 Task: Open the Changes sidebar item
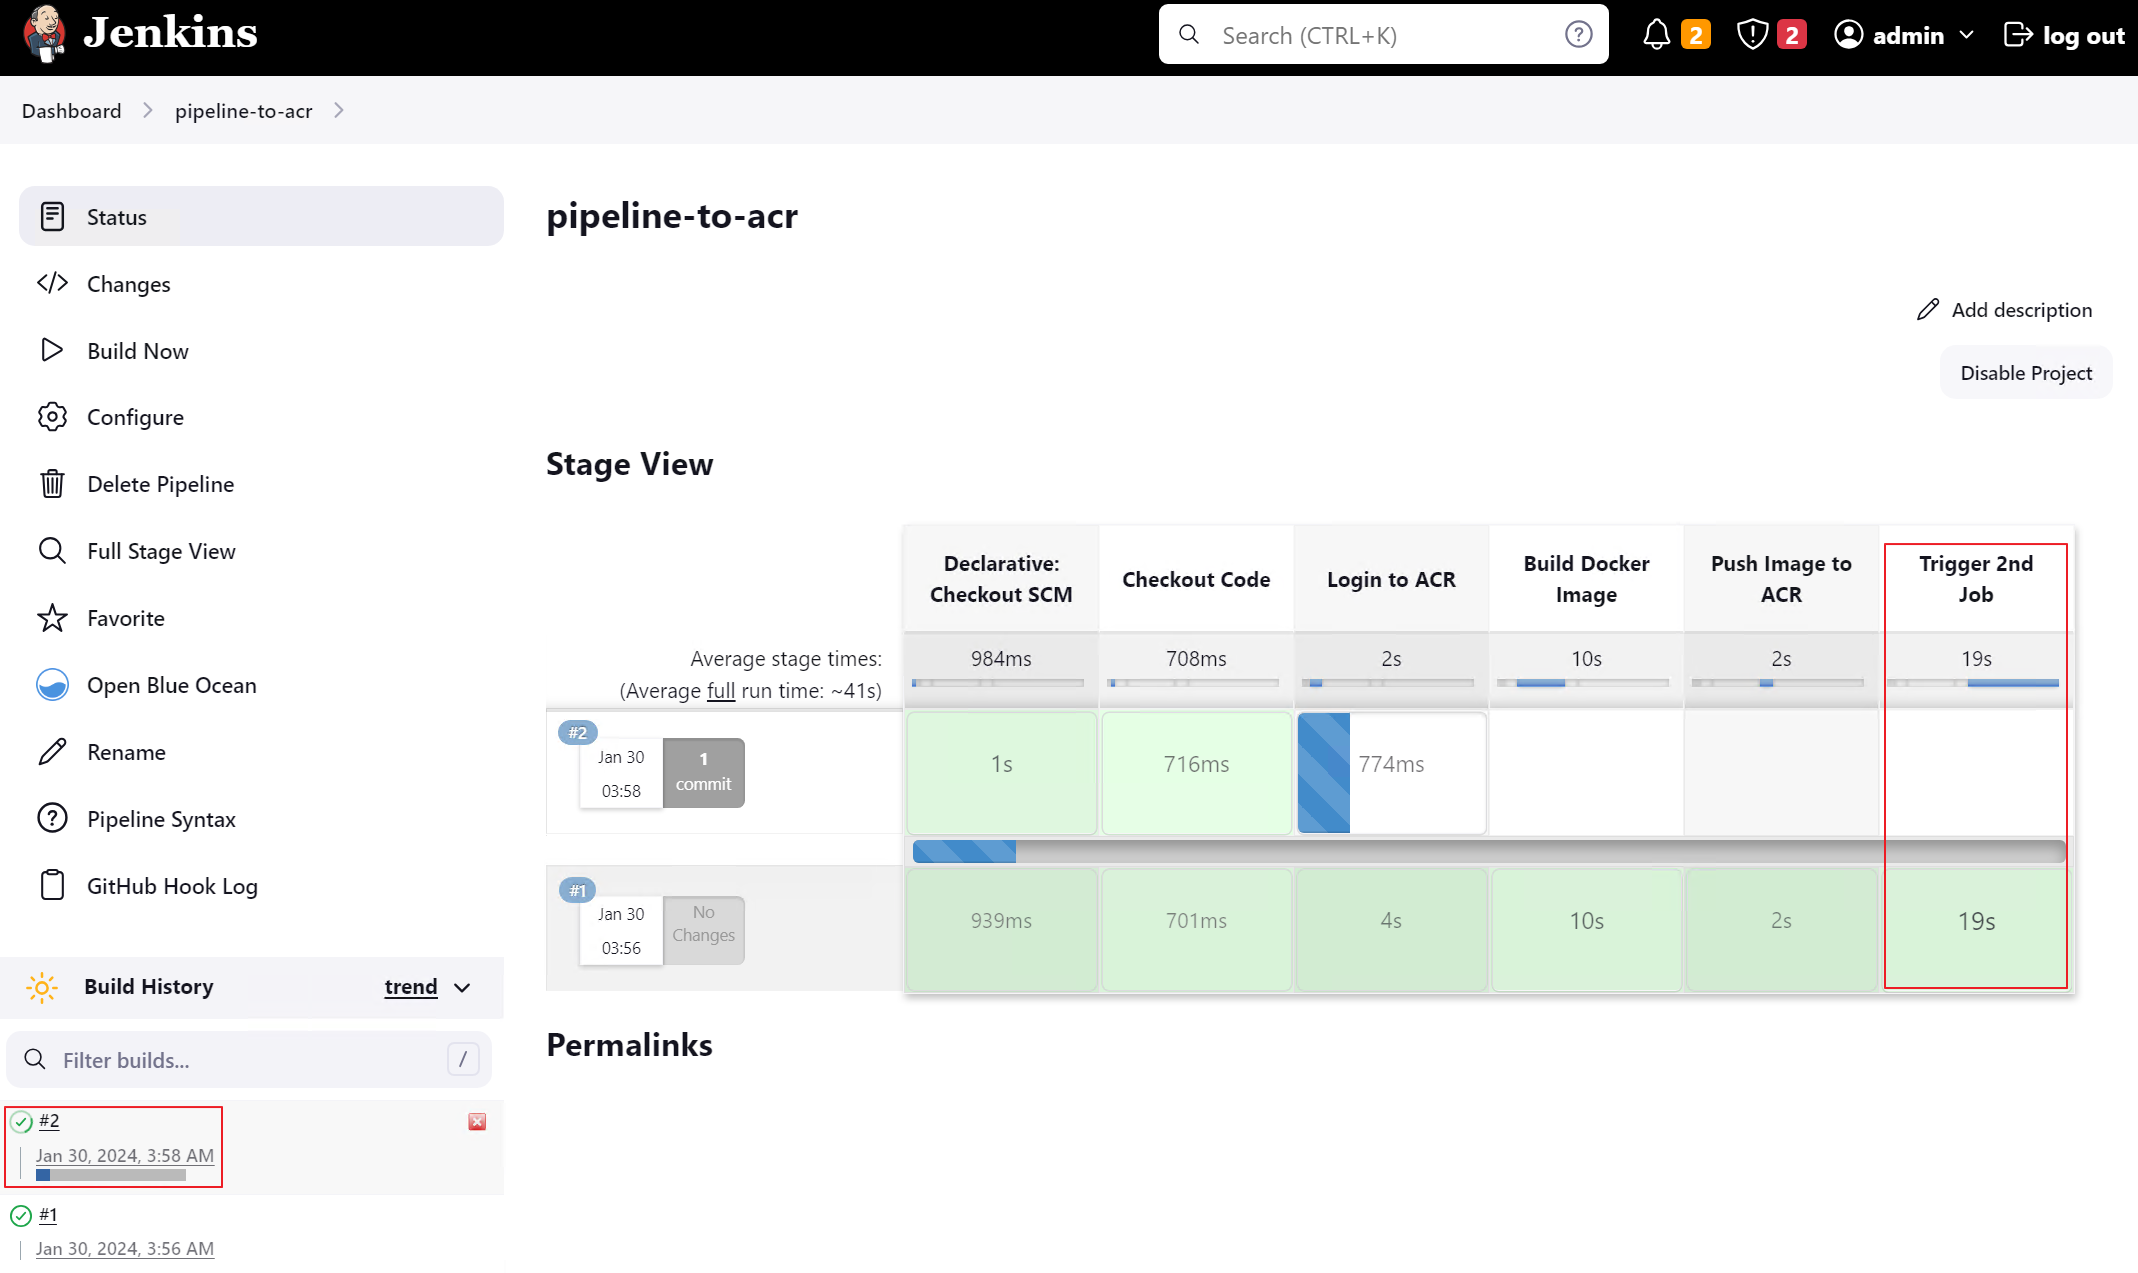coord(128,284)
